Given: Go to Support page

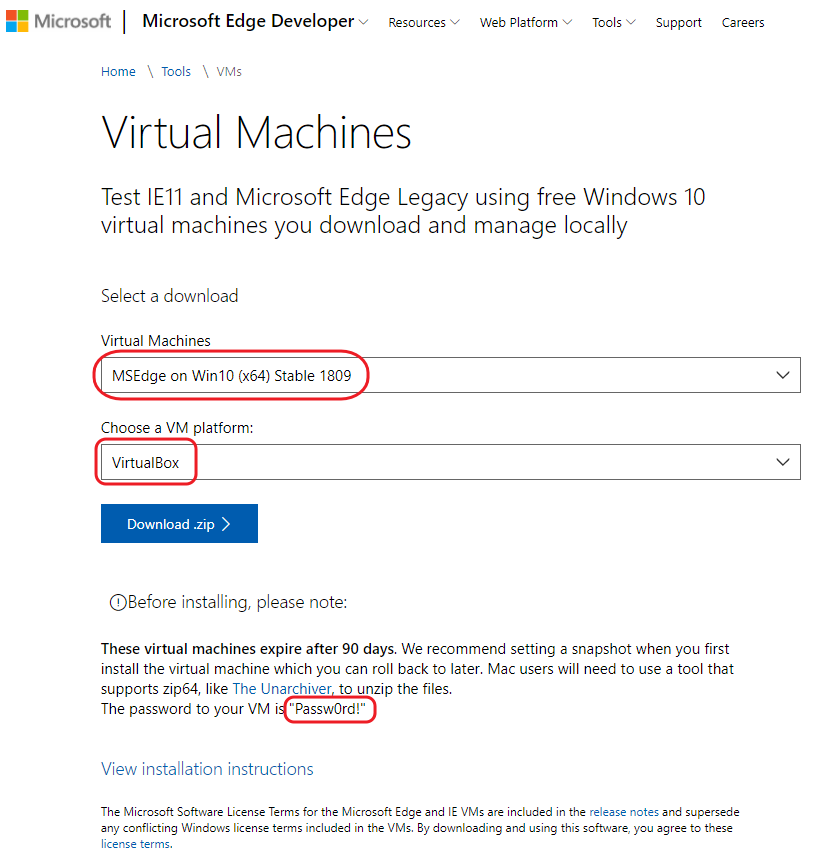Looking at the screenshot, I should pyautogui.click(x=678, y=23).
